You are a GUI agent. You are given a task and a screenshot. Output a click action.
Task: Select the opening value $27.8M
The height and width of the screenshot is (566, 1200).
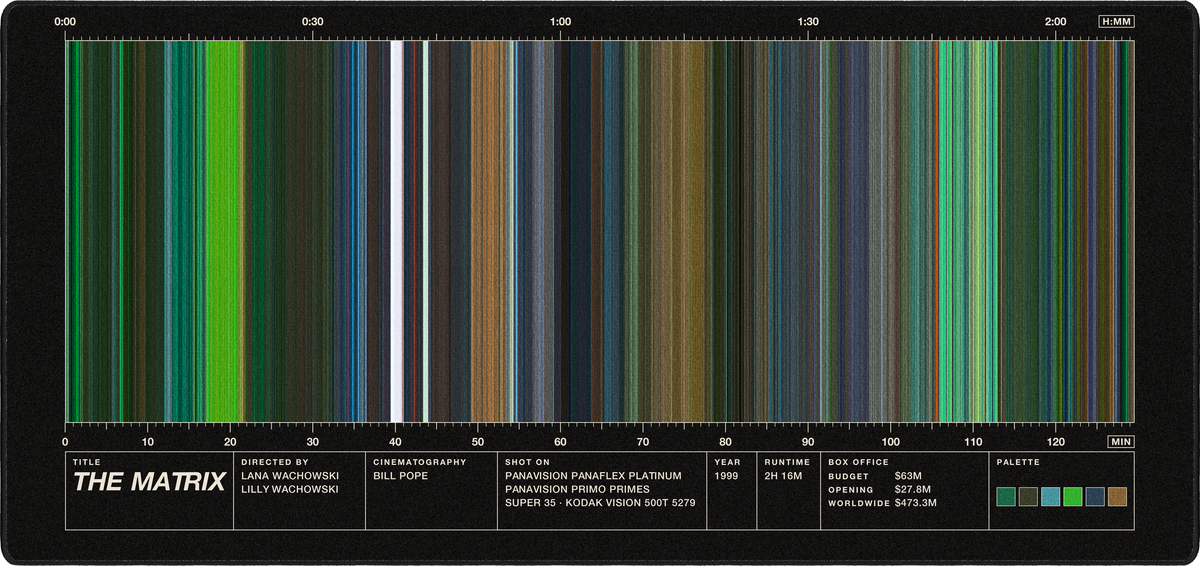pos(913,490)
